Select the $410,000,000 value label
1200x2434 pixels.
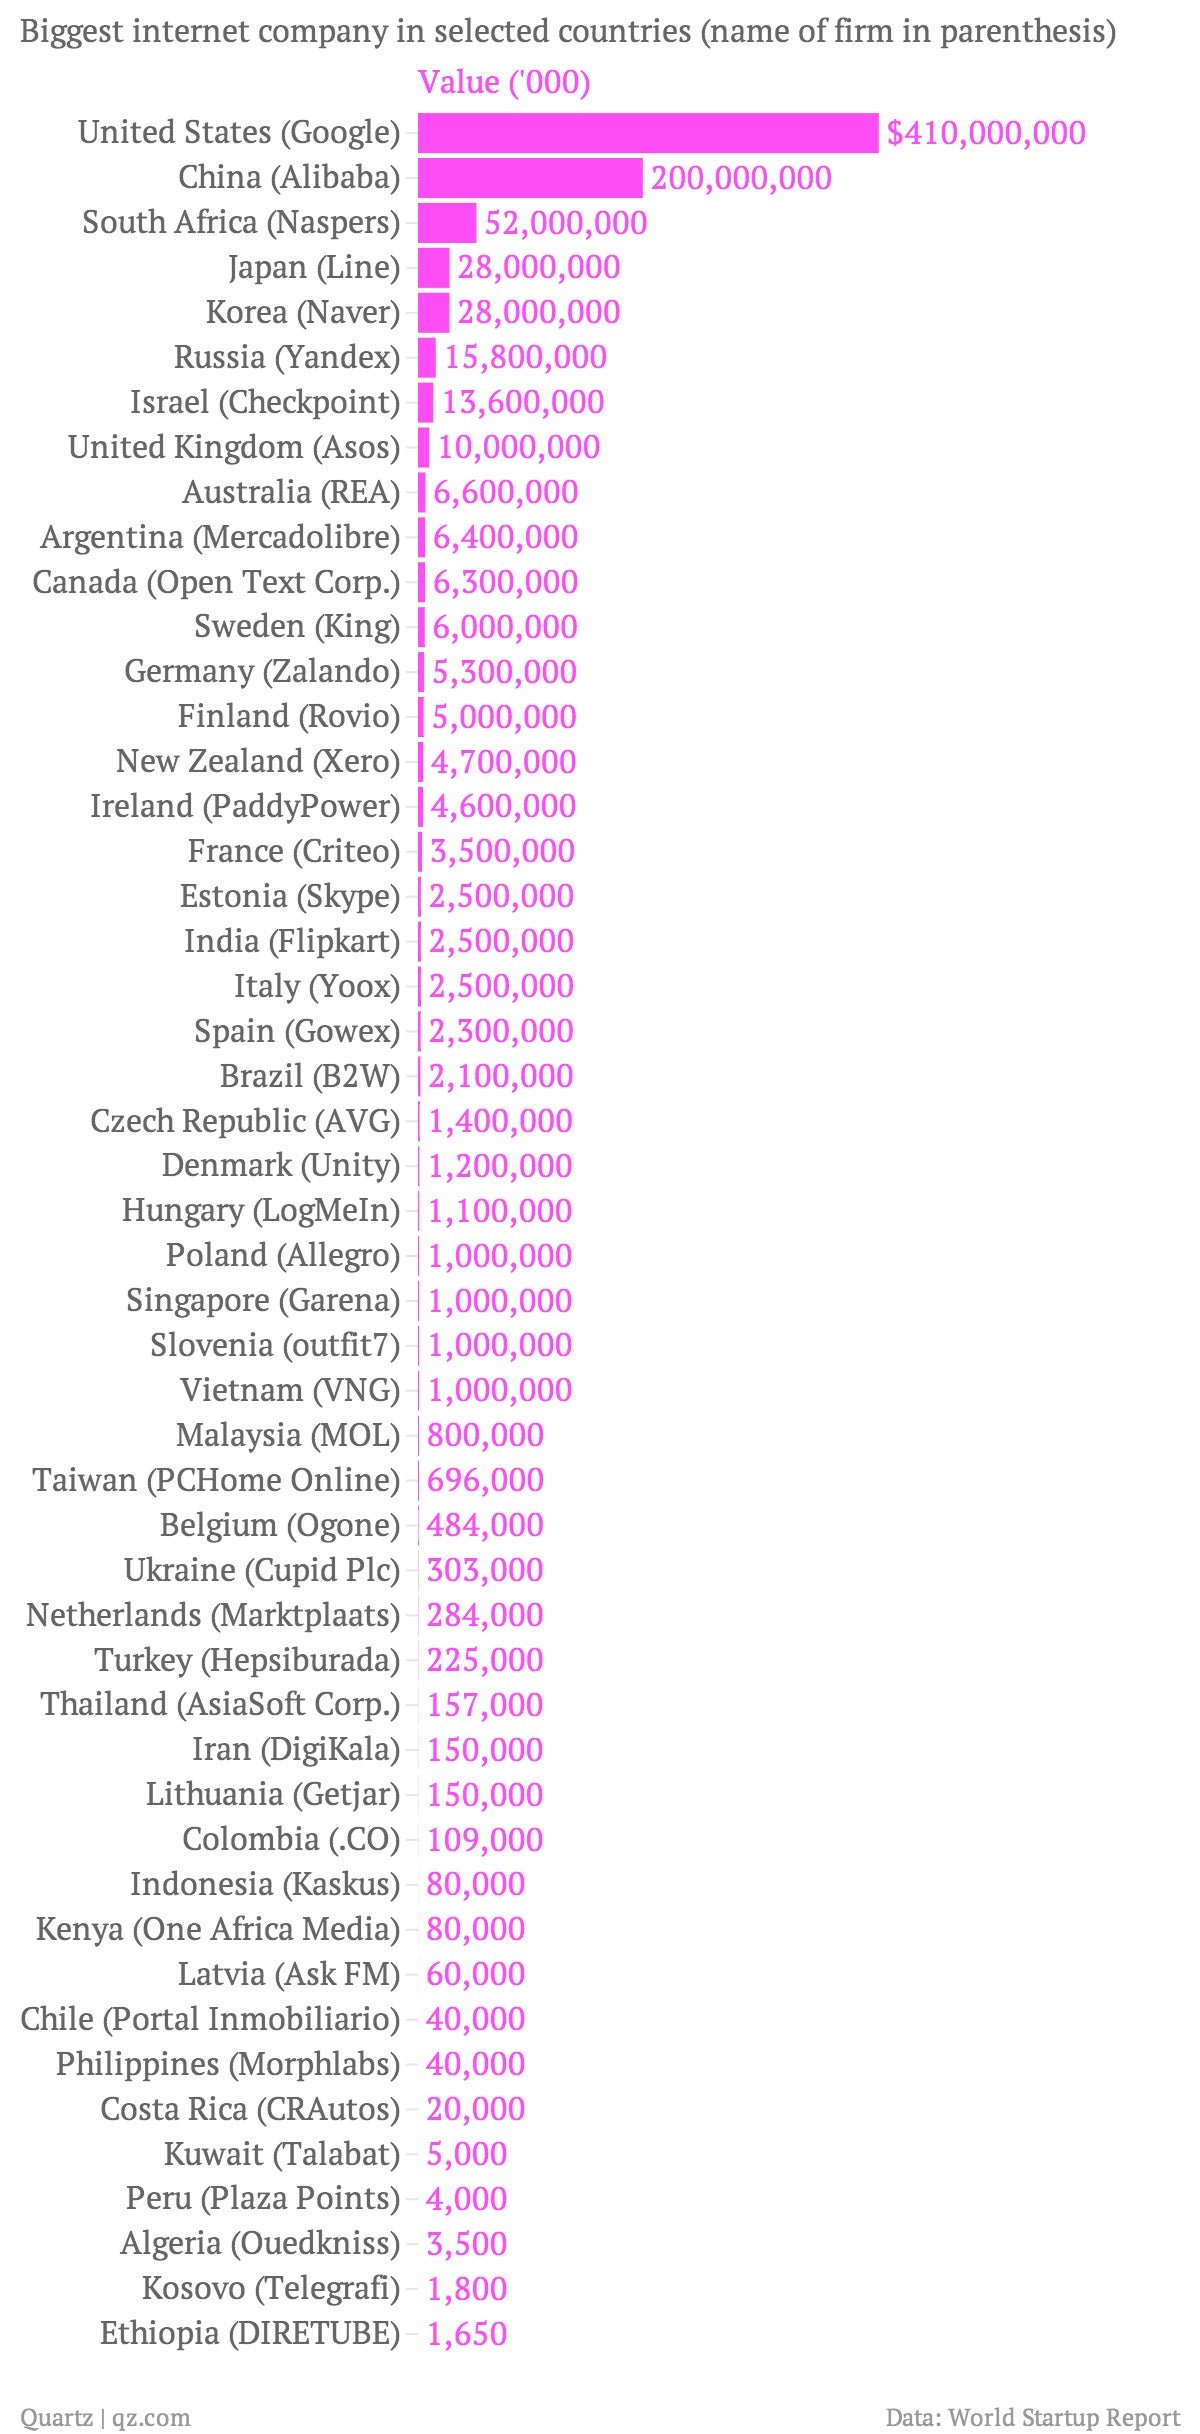[x=986, y=133]
